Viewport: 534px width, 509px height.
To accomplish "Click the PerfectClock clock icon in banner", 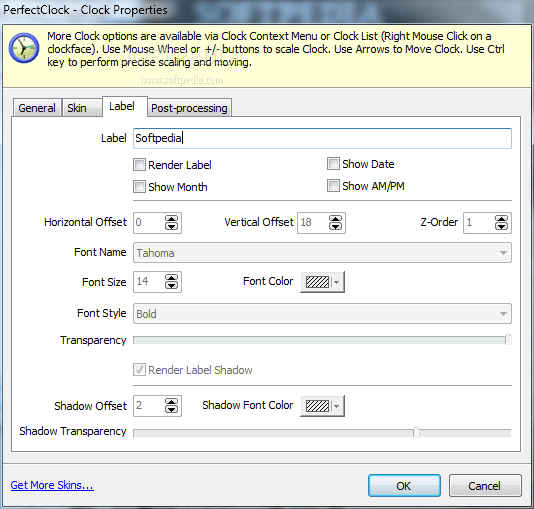I will (x=23, y=48).
